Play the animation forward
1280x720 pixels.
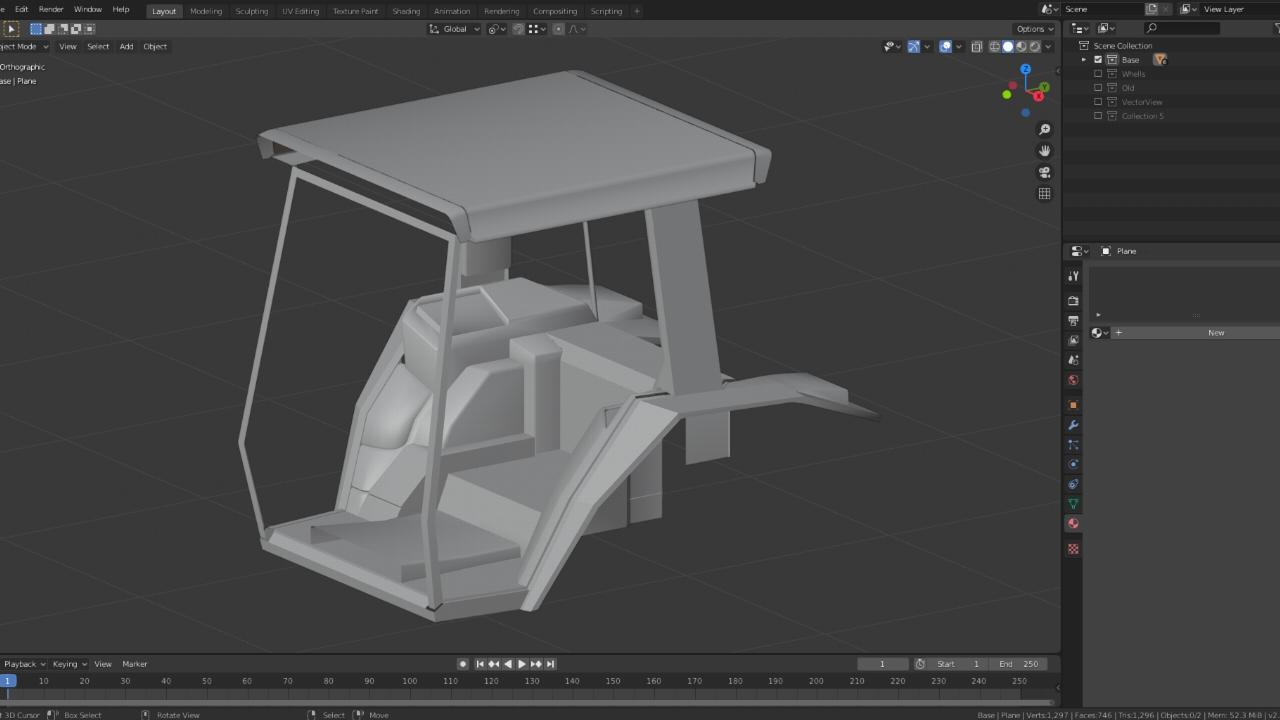(521, 664)
